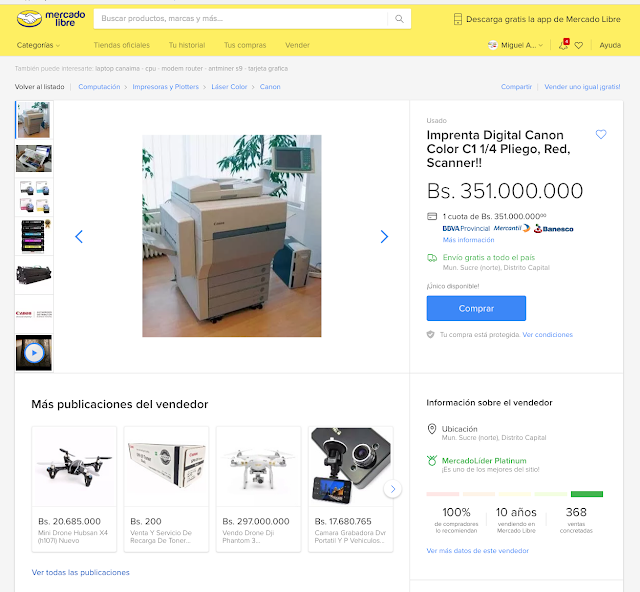Image resolution: width=640 pixels, height=592 pixels.
Task: Toggle favorite heart beside product title
Action: (x=601, y=134)
